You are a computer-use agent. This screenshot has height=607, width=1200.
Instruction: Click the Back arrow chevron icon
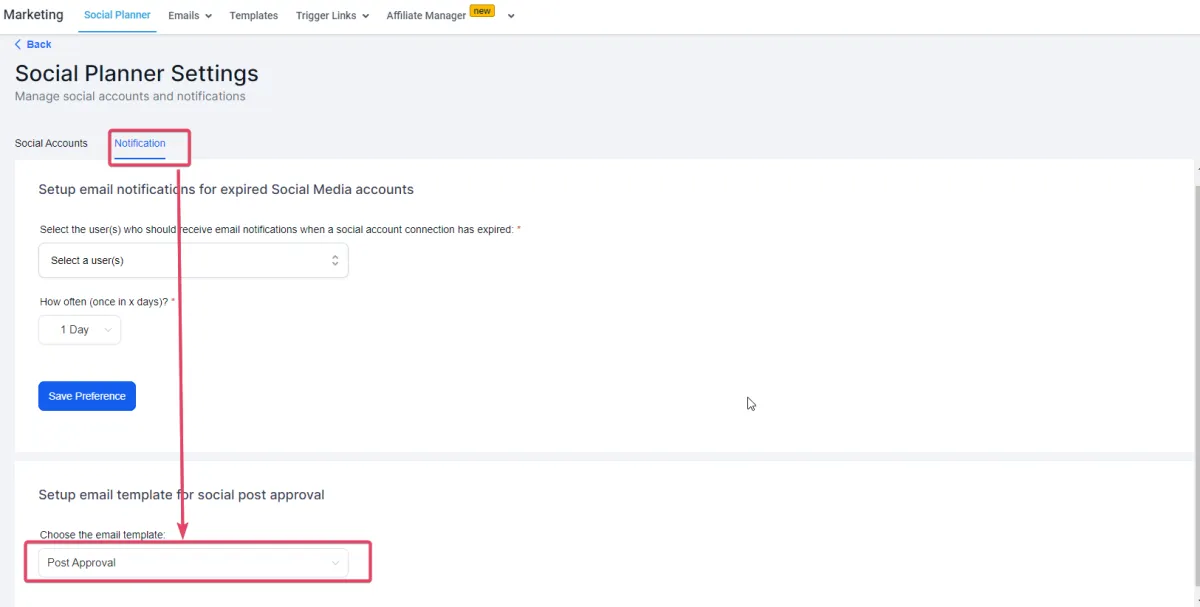click(18, 45)
